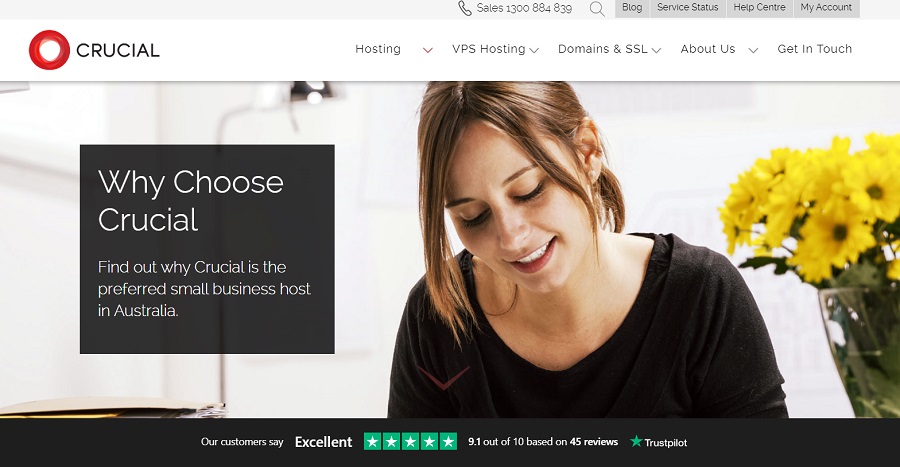900x467 pixels.
Task: Click the red down chevron on hero image
Action: (444, 378)
